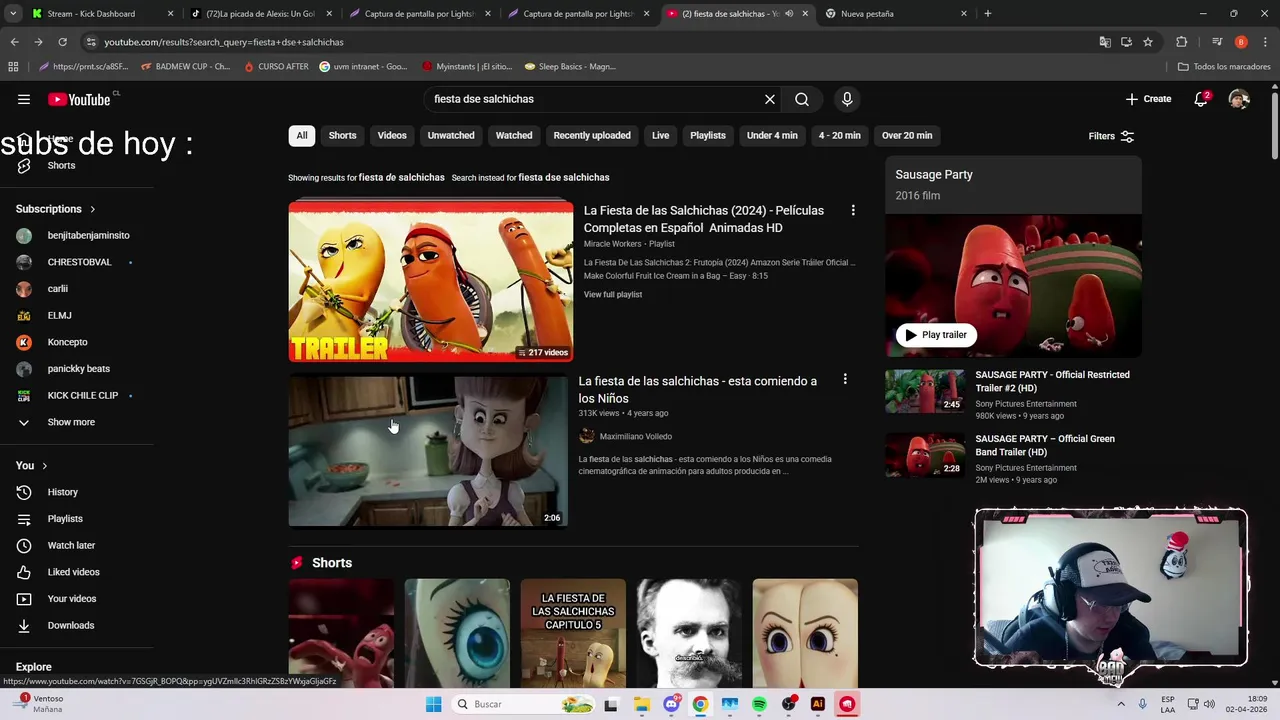Open the account avatar menu
The width and height of the screenshot is (1280, 720).
pyautogui.click(x=1239, y=99)
